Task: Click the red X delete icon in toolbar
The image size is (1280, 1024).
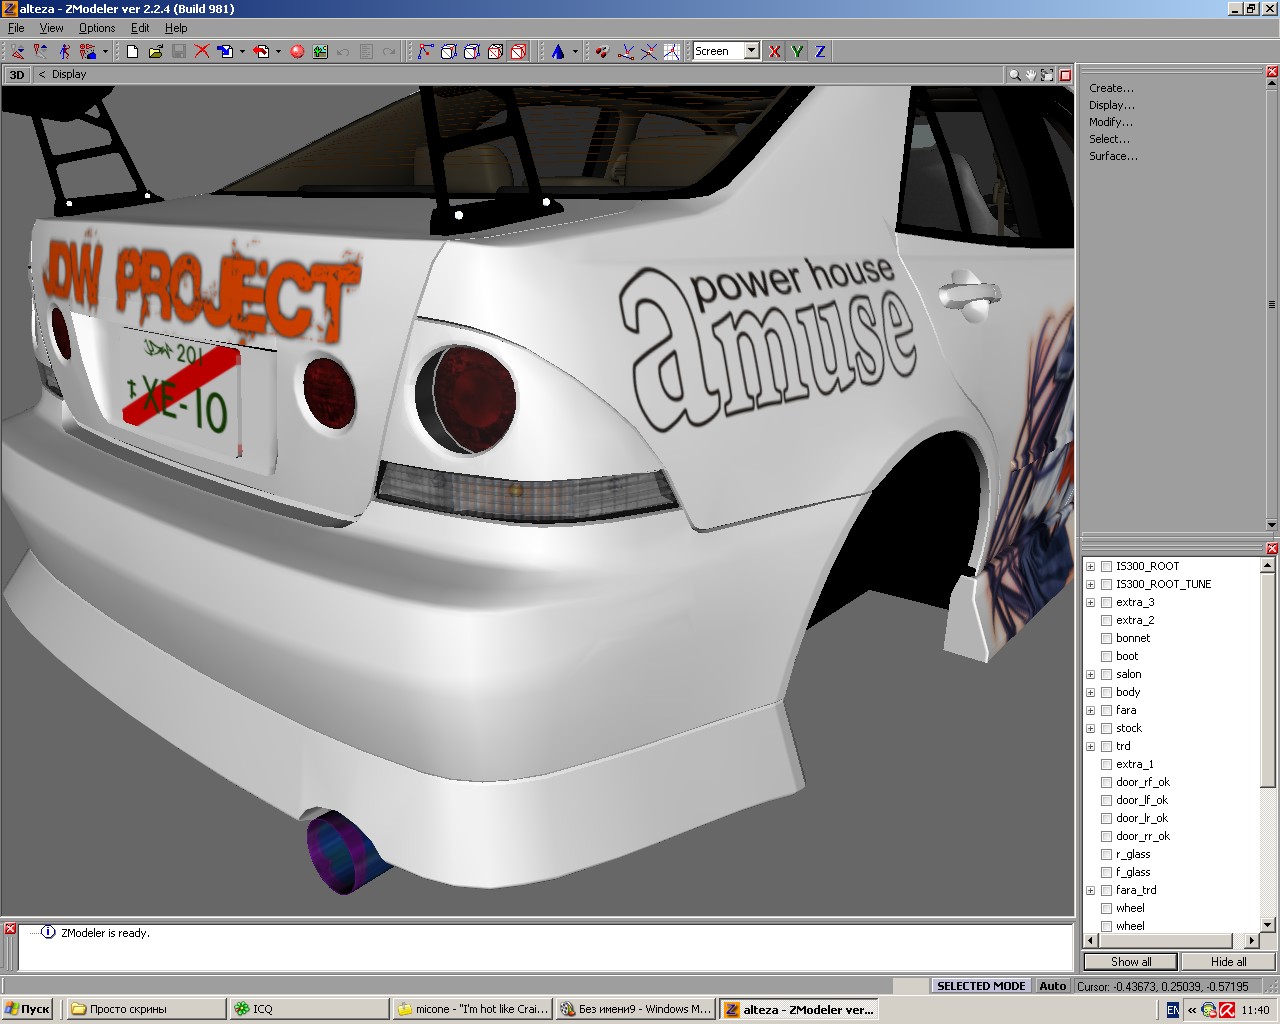Action: 202,51
